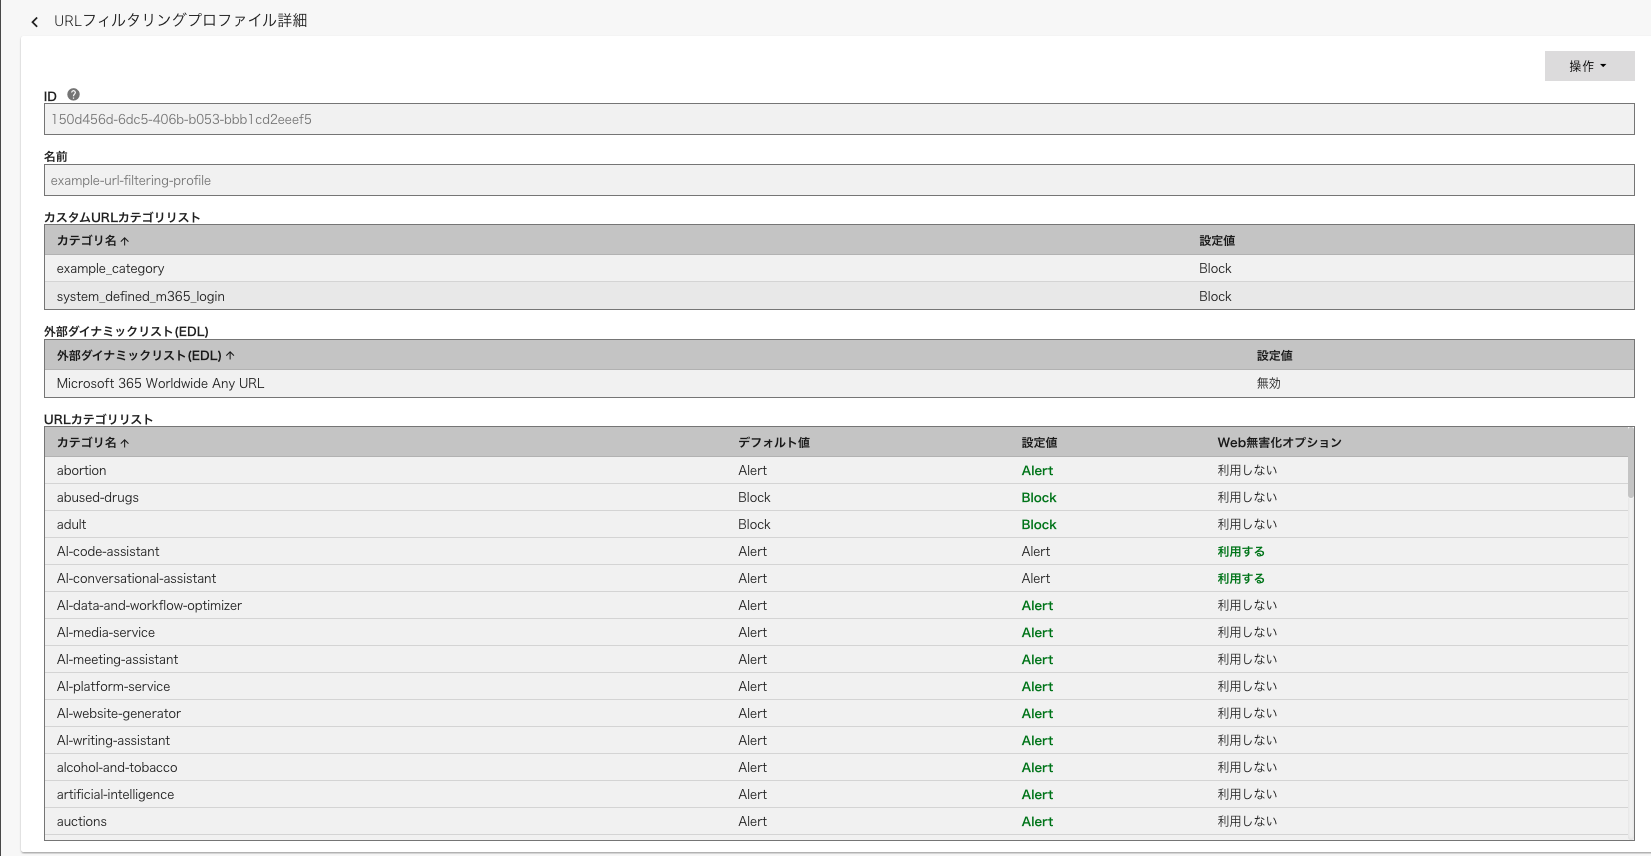Select Microsoft 365 Worldwide Any URL row
Screen dimensions: 1651x856
(839, 383)
